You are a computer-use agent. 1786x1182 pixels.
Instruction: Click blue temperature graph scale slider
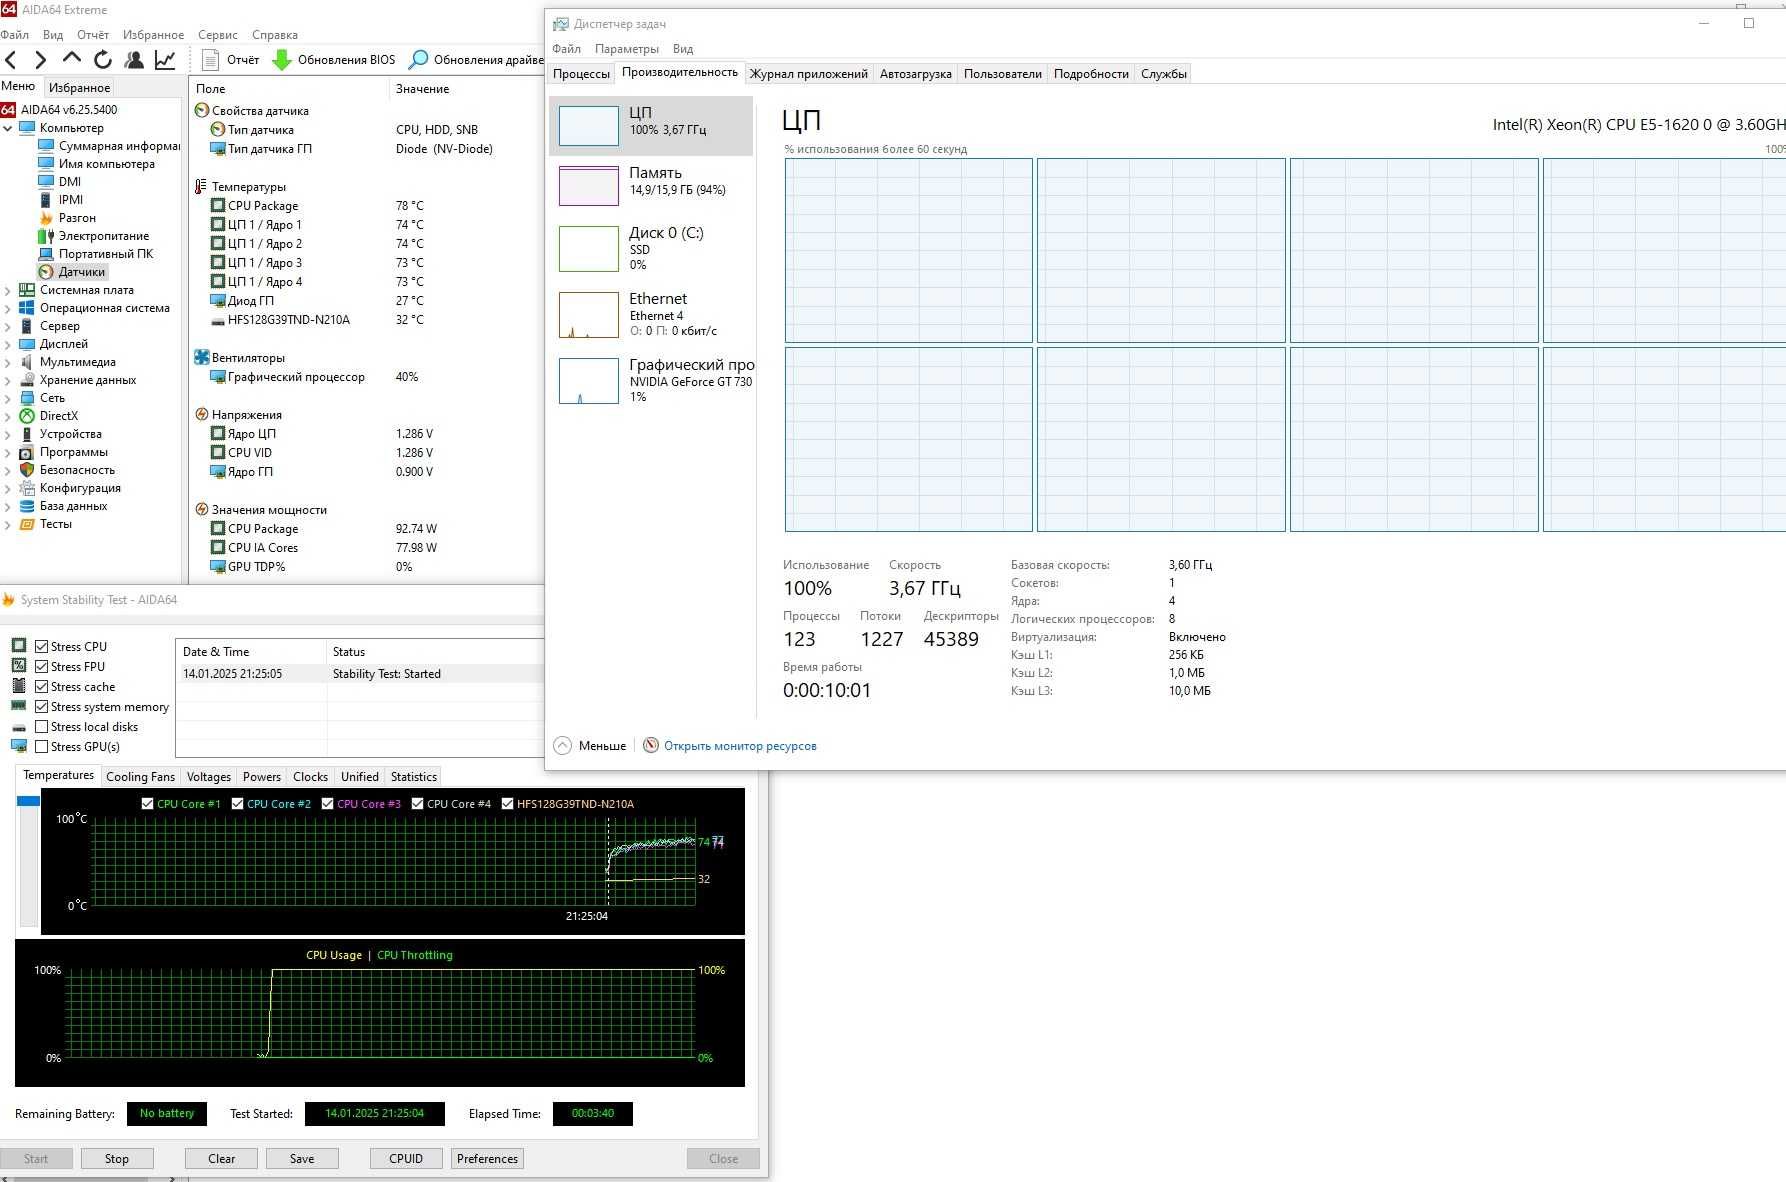[x=28, y=801]
